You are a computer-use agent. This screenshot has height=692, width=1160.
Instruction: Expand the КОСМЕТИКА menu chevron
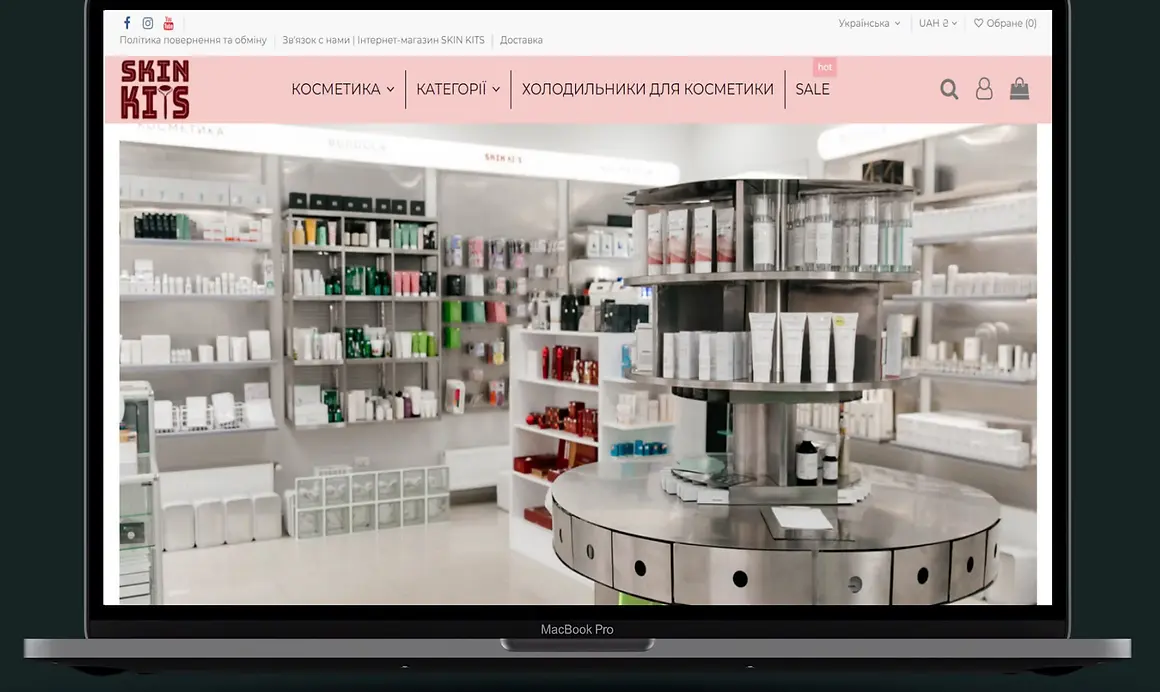tap(391, 89)
